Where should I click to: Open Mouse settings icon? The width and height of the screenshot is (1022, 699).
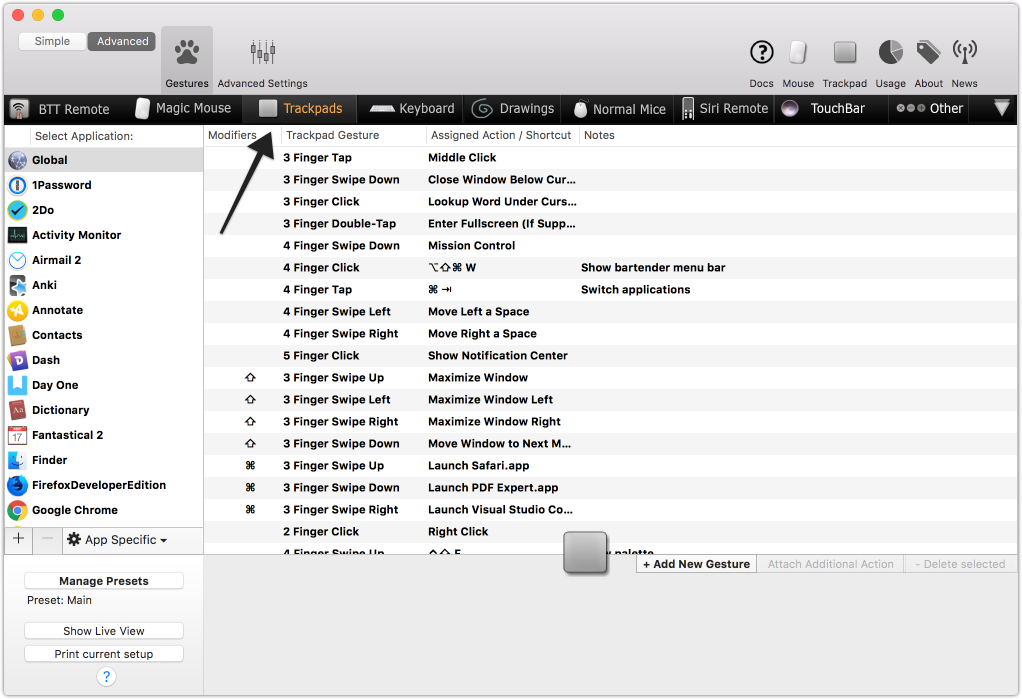tap(798, 52)
